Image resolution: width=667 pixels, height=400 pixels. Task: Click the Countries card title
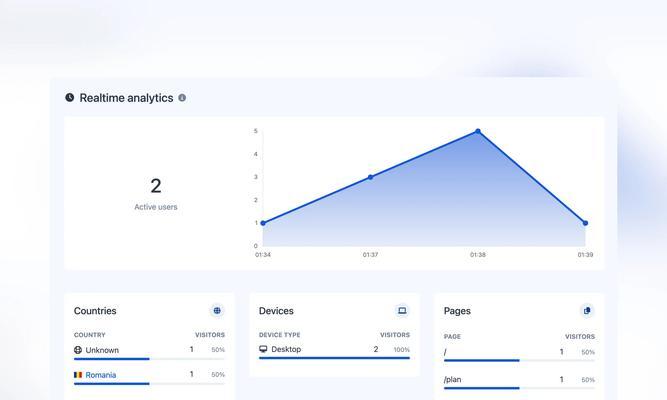(x=95, y=311)
